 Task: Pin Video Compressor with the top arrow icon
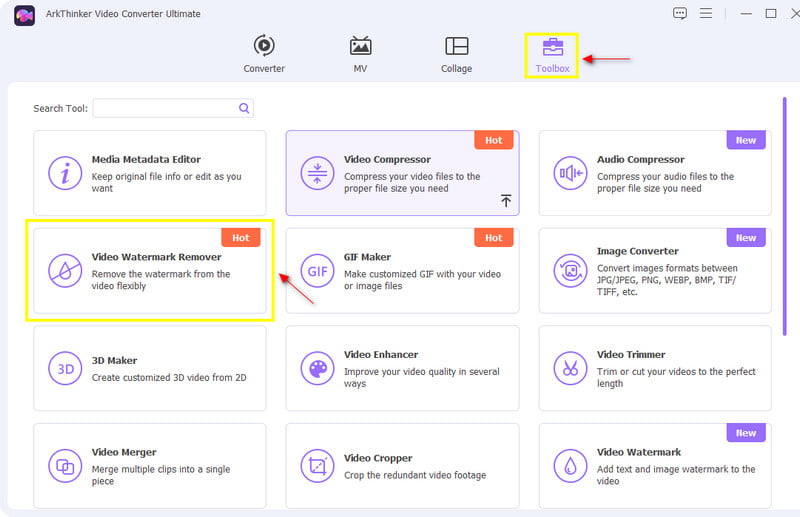[506, 201]
